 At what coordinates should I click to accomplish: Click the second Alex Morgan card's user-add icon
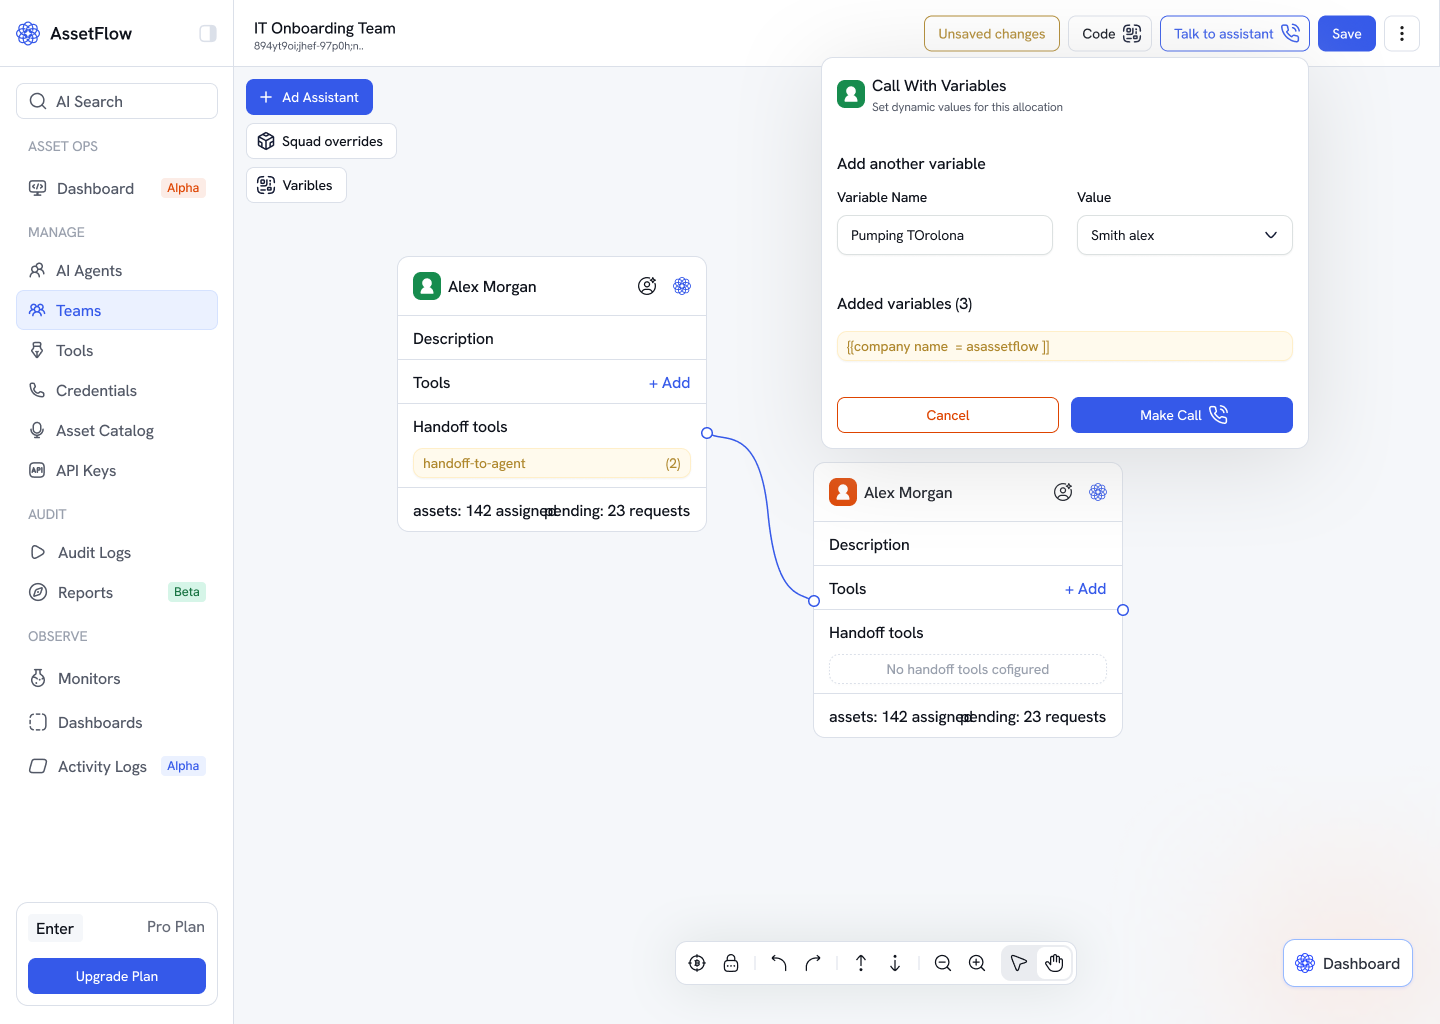pyautogui.click(x=1063, y=492)
